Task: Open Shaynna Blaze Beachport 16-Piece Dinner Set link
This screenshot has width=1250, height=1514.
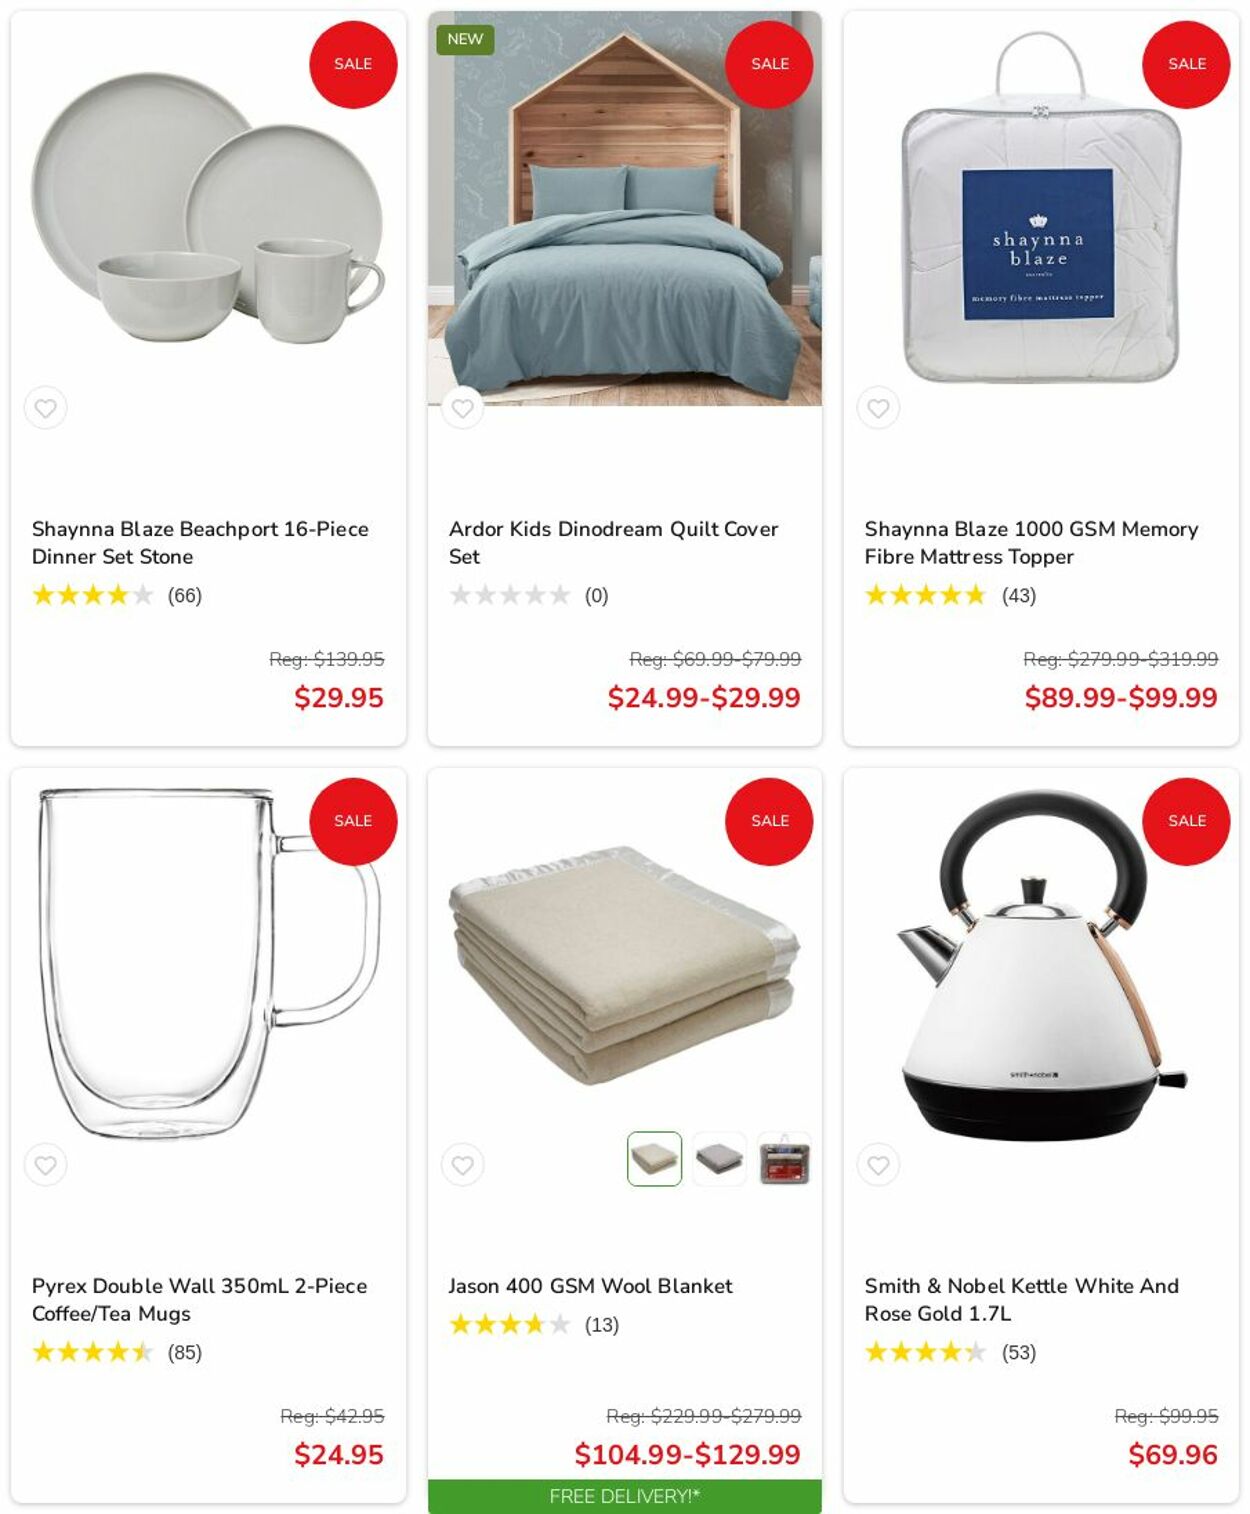Action: [x=200, y=543]
